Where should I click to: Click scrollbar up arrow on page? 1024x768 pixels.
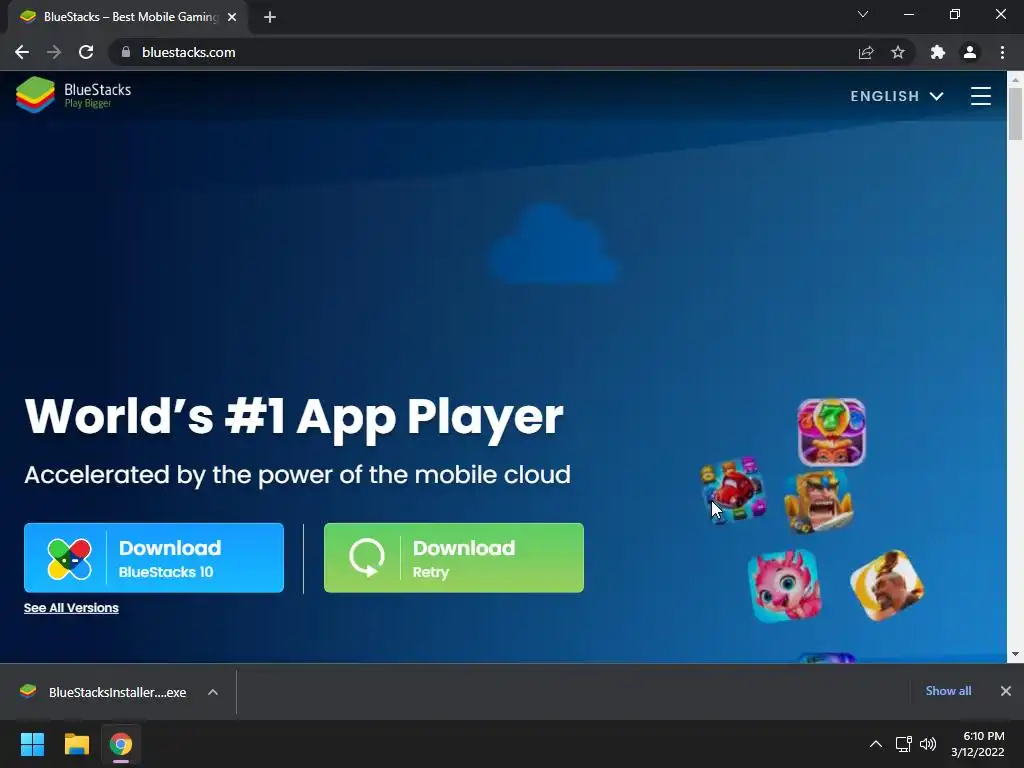click(x=1015, y=80)
